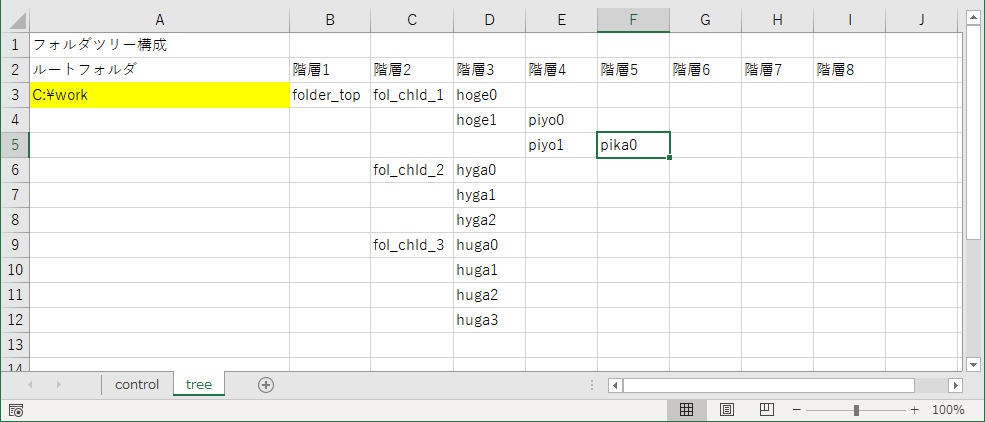Go to previous sheet tab arrow
985x422 pixels.
(30, 384)
